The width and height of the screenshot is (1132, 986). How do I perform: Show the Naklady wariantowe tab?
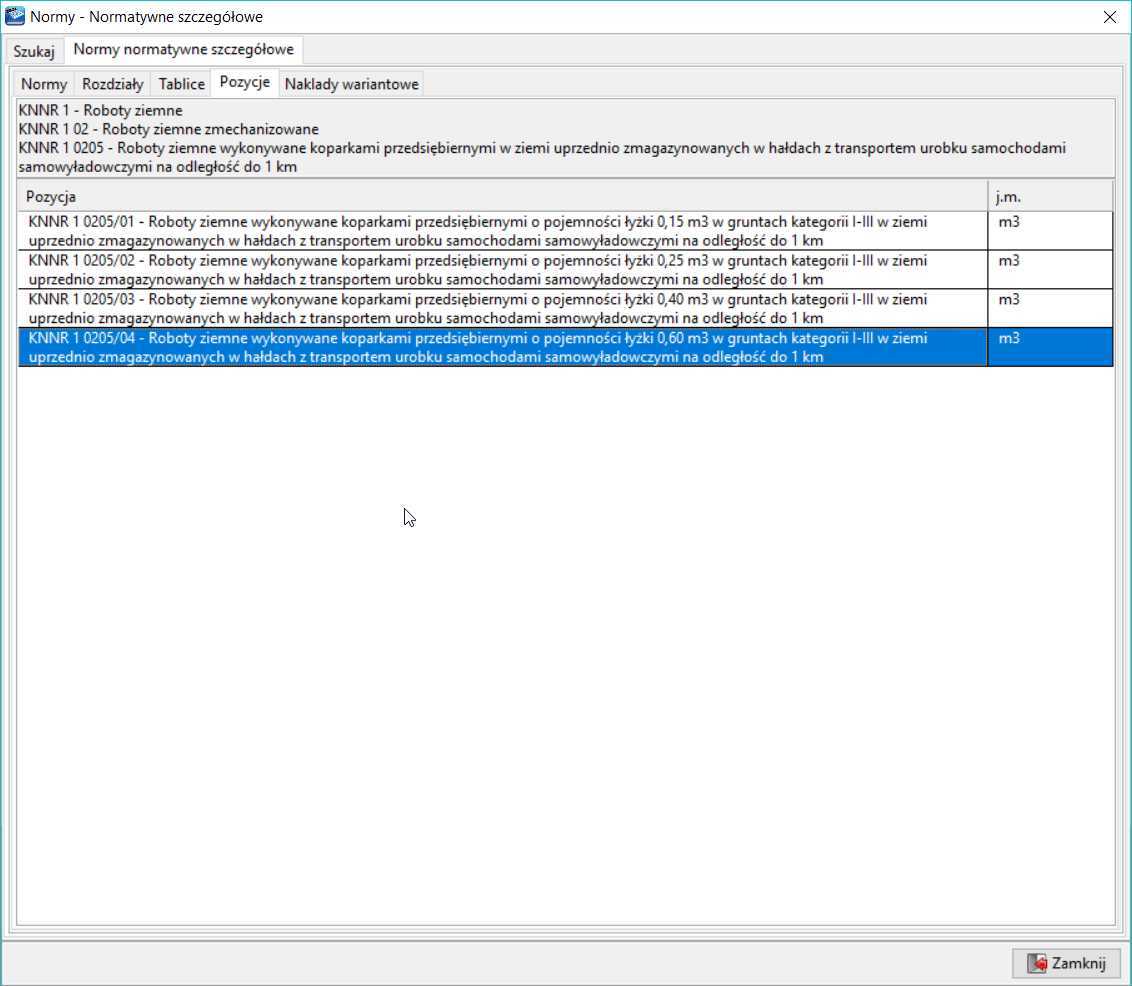point(351,85)
